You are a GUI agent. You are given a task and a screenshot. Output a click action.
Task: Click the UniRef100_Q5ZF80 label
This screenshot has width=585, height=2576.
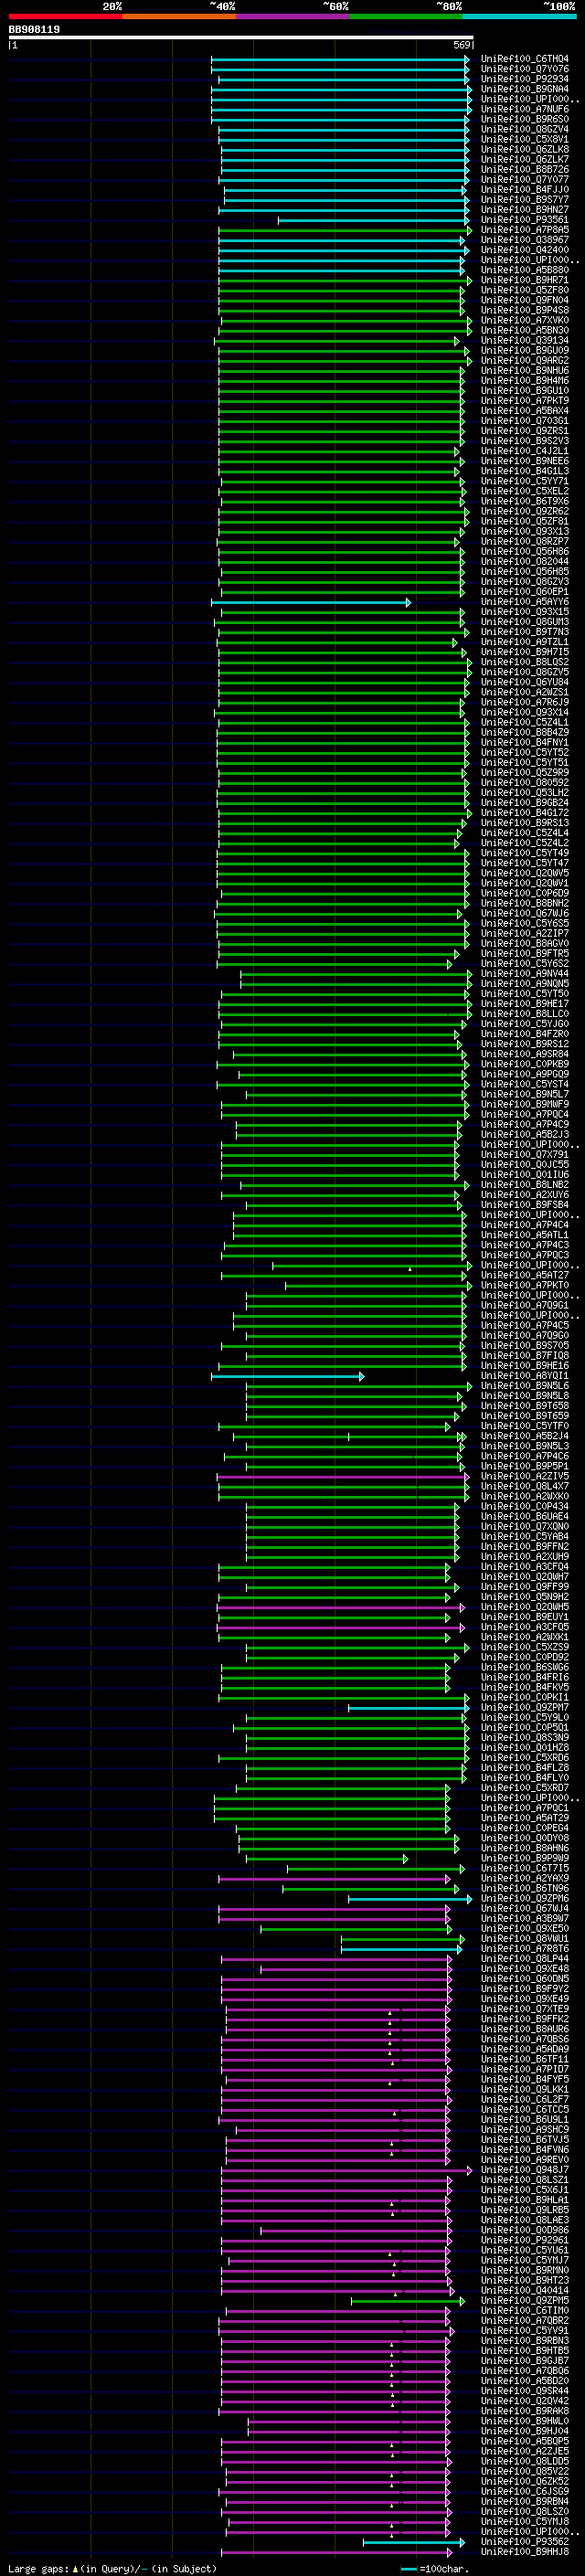tap(525, 290)
